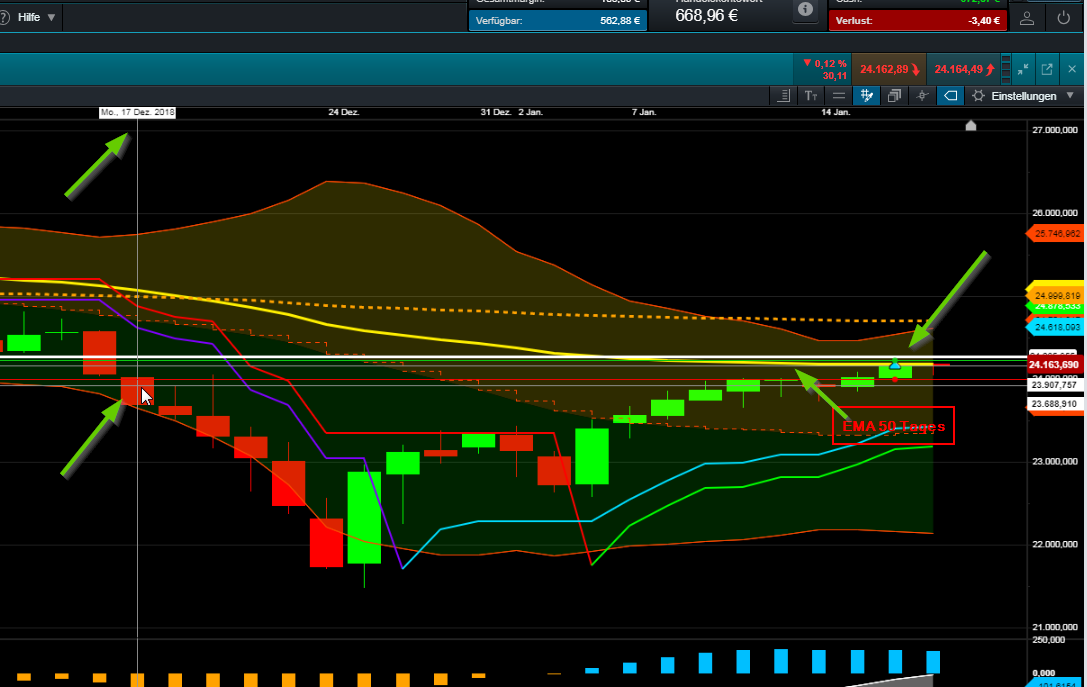Click the buy price 24.164,49

point(964,69)
